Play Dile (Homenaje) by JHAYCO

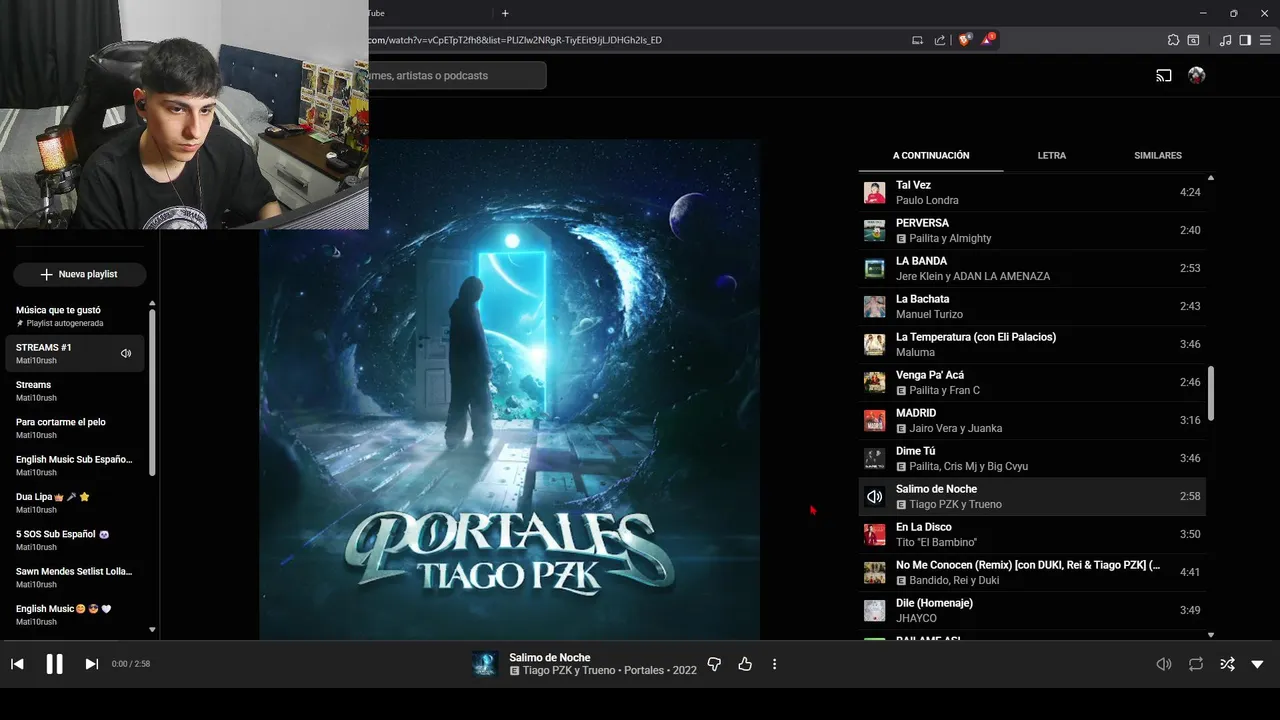coord(1032,610)
